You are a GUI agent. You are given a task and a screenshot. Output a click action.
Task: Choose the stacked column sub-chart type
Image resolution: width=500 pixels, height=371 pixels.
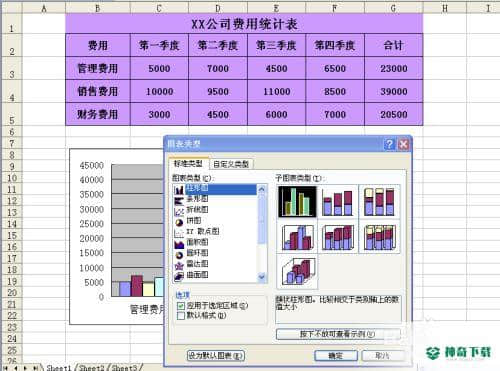click(338, 201)
